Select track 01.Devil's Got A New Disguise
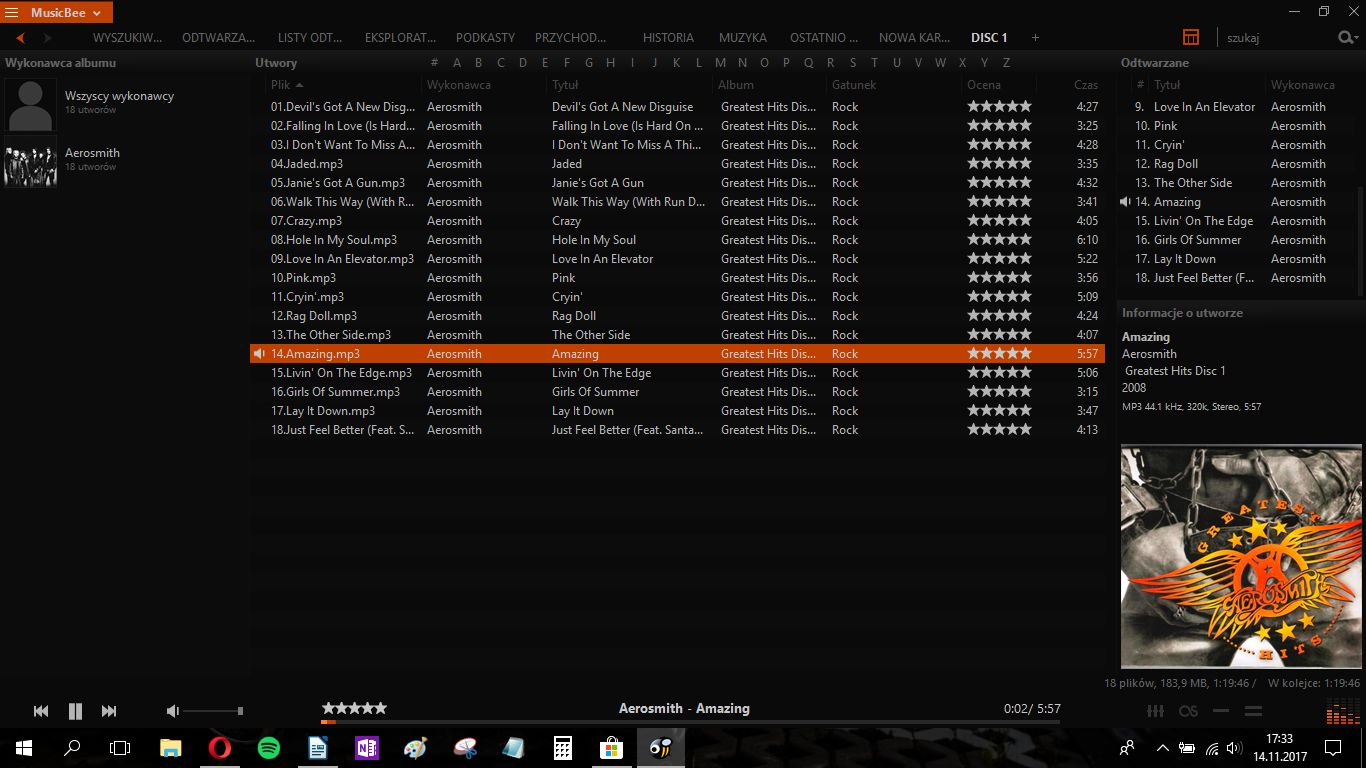The image size is (1366, 768). (x=677, y=107)
